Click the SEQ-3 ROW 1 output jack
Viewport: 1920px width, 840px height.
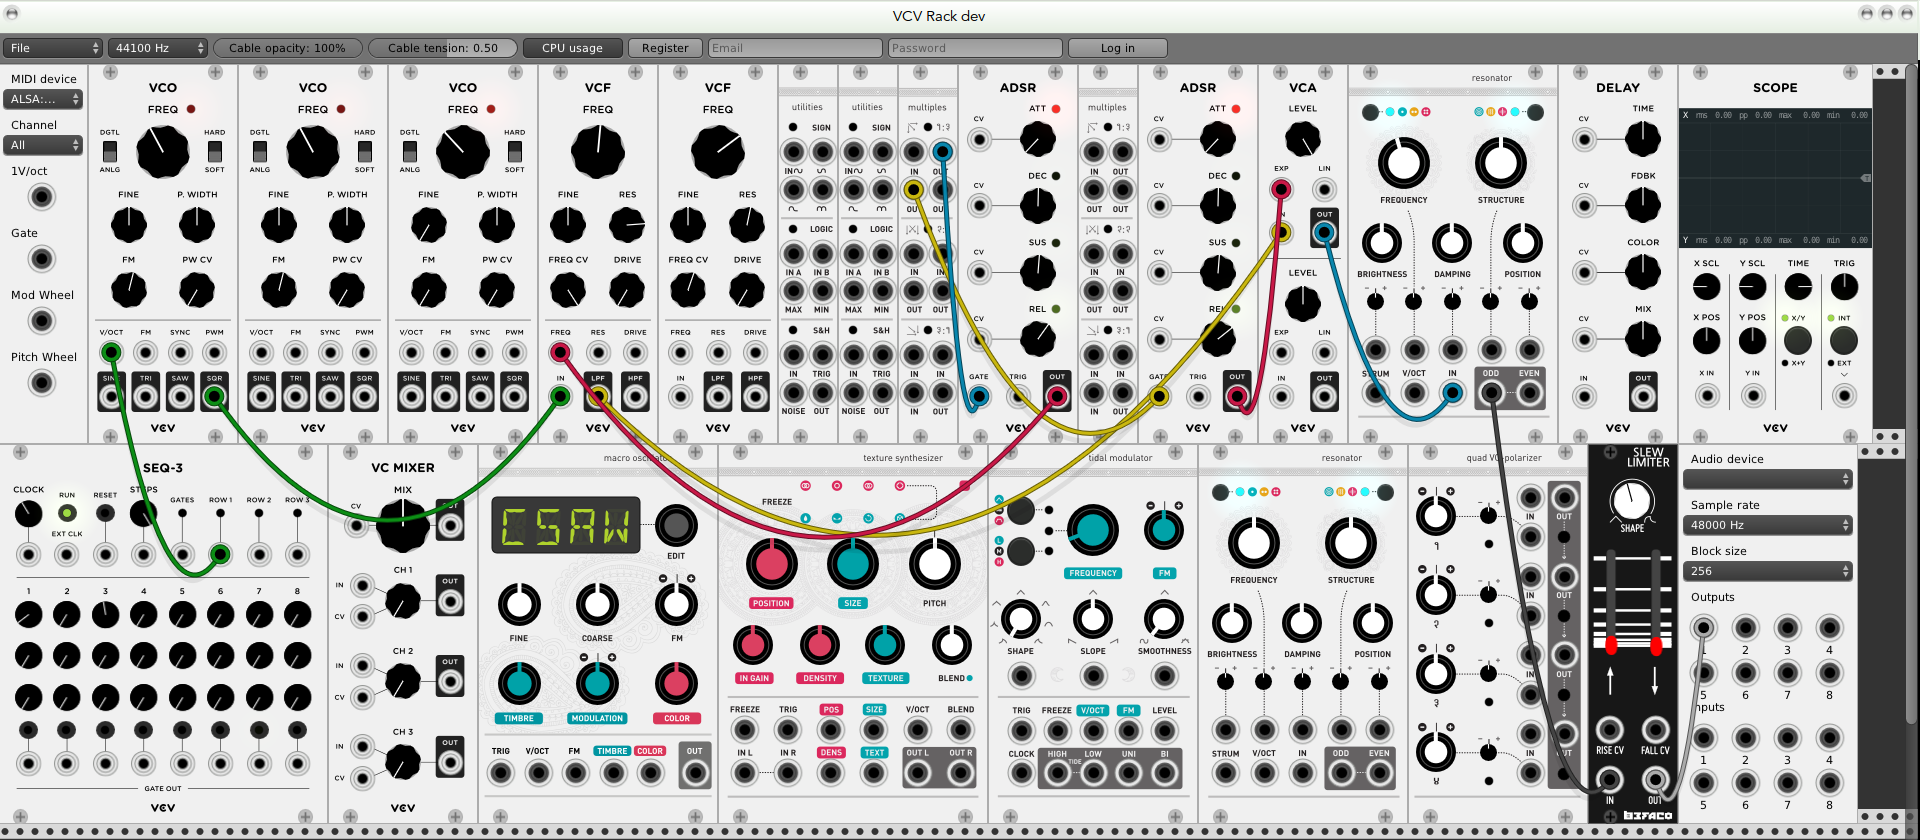pos(220,554)
